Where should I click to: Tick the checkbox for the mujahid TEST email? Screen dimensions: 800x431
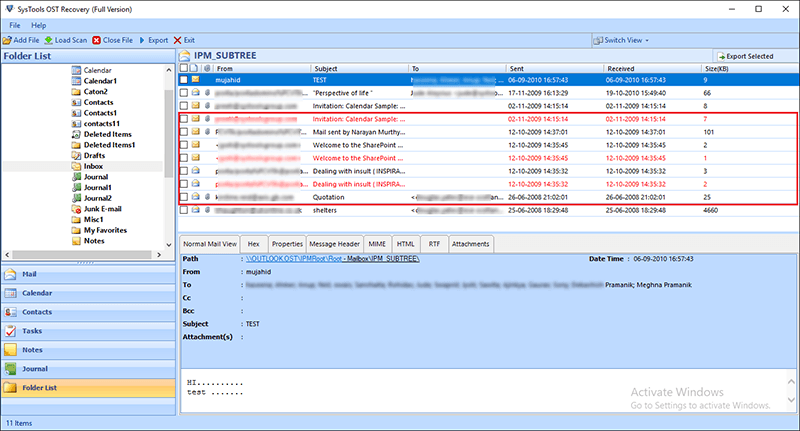tap(184, 80)
